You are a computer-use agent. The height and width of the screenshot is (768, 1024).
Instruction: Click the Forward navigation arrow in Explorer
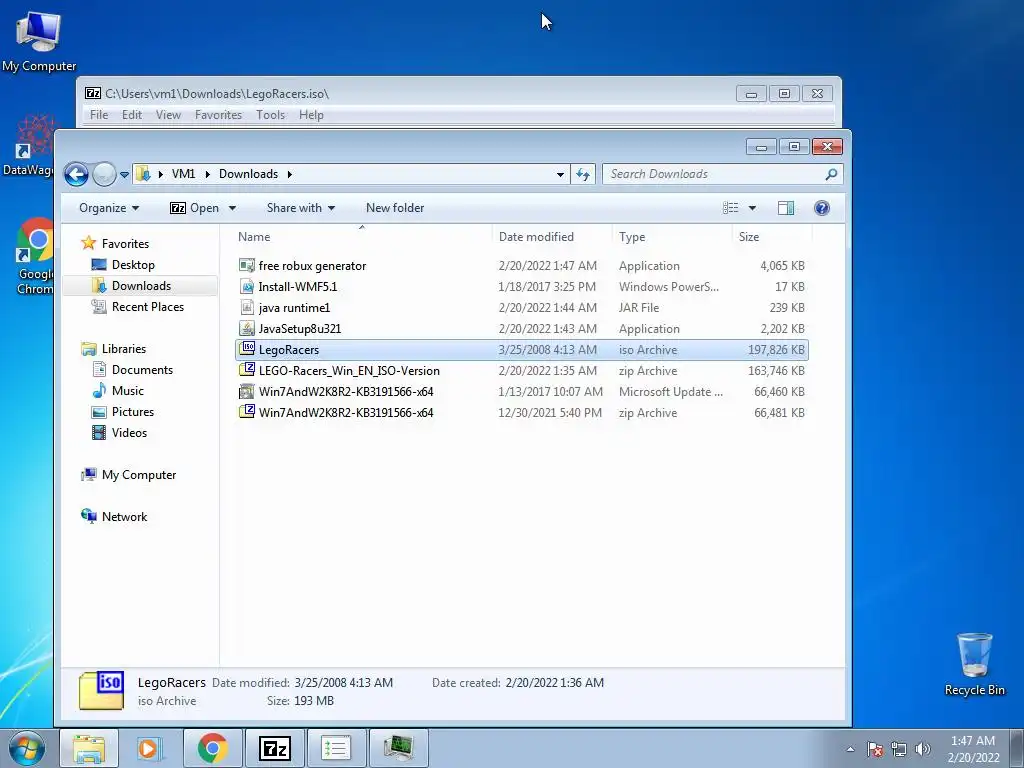pos(104,174)
